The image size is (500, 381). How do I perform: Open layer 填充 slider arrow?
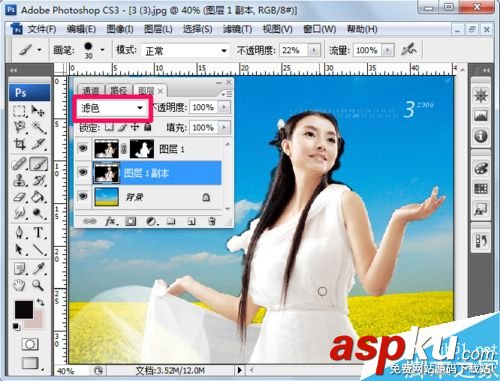click(224, 127)
